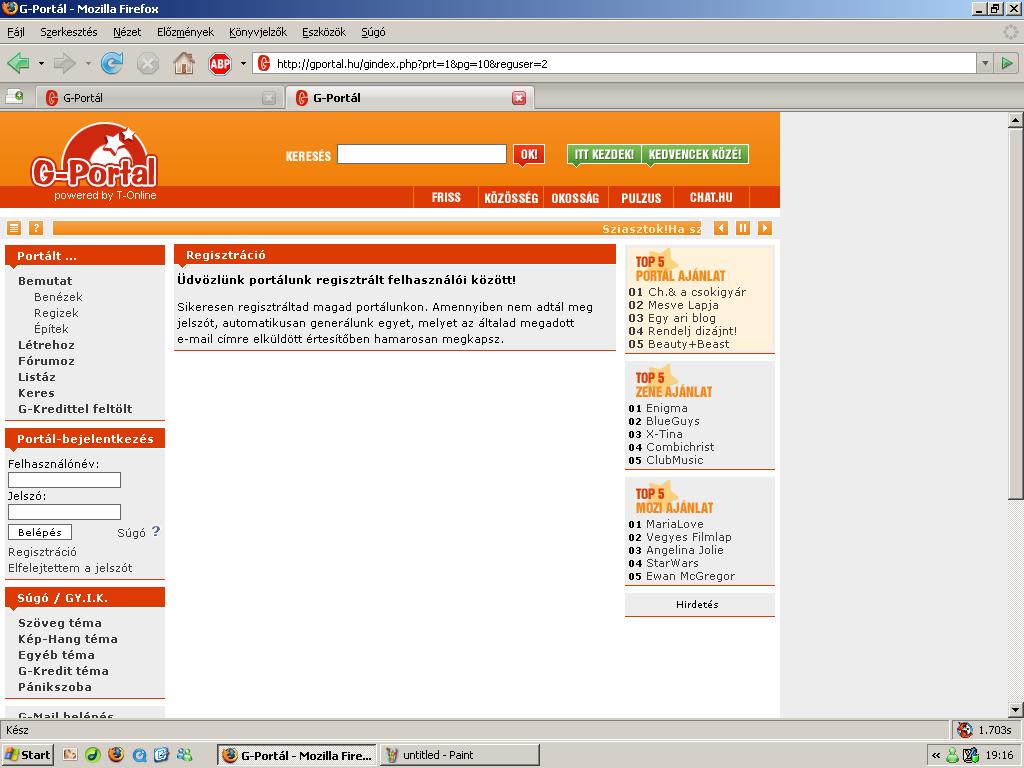This screenshot has width=1024, height=768.
Task: Open the Könyvjelzők menu
Action: pos(256,32)
